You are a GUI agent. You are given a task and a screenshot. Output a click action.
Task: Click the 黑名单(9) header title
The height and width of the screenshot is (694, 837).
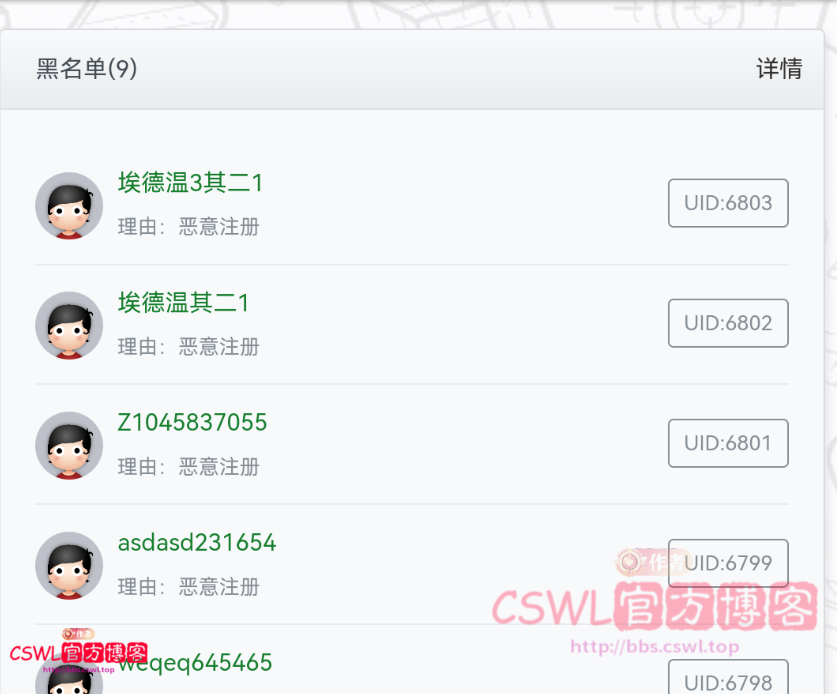pyautogui.click(x=86, y=69)
